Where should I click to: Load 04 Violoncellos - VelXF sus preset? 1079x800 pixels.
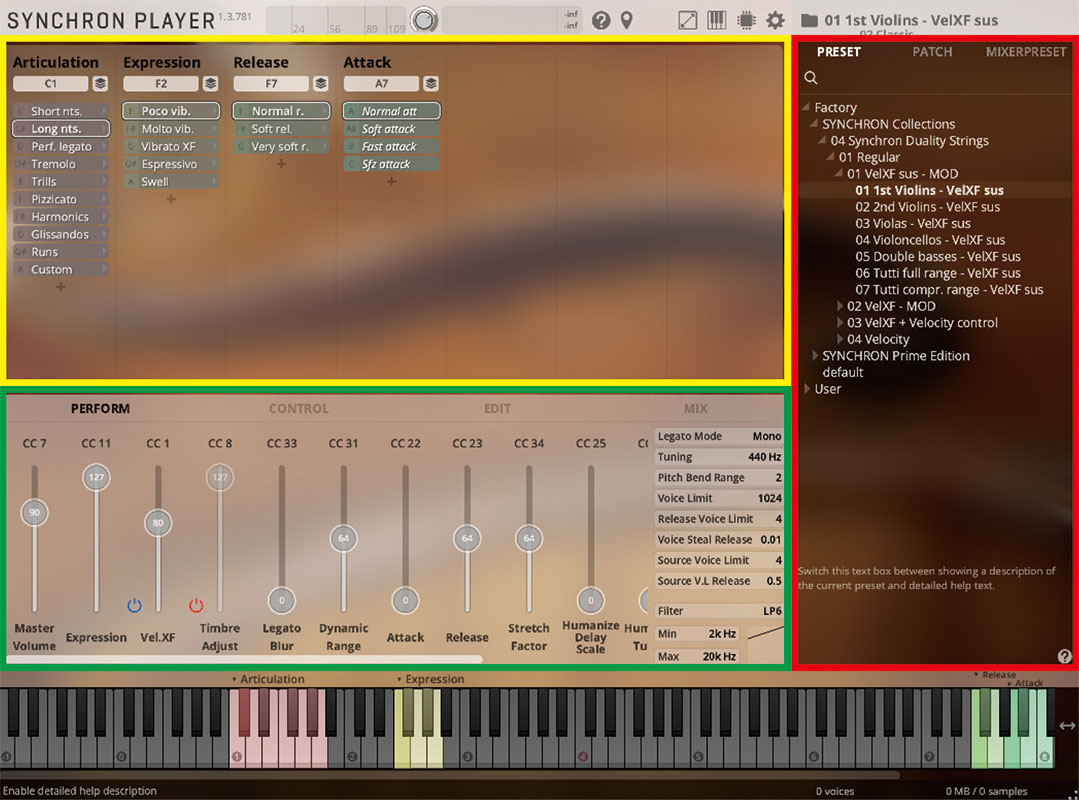click(x=930, y=240)
